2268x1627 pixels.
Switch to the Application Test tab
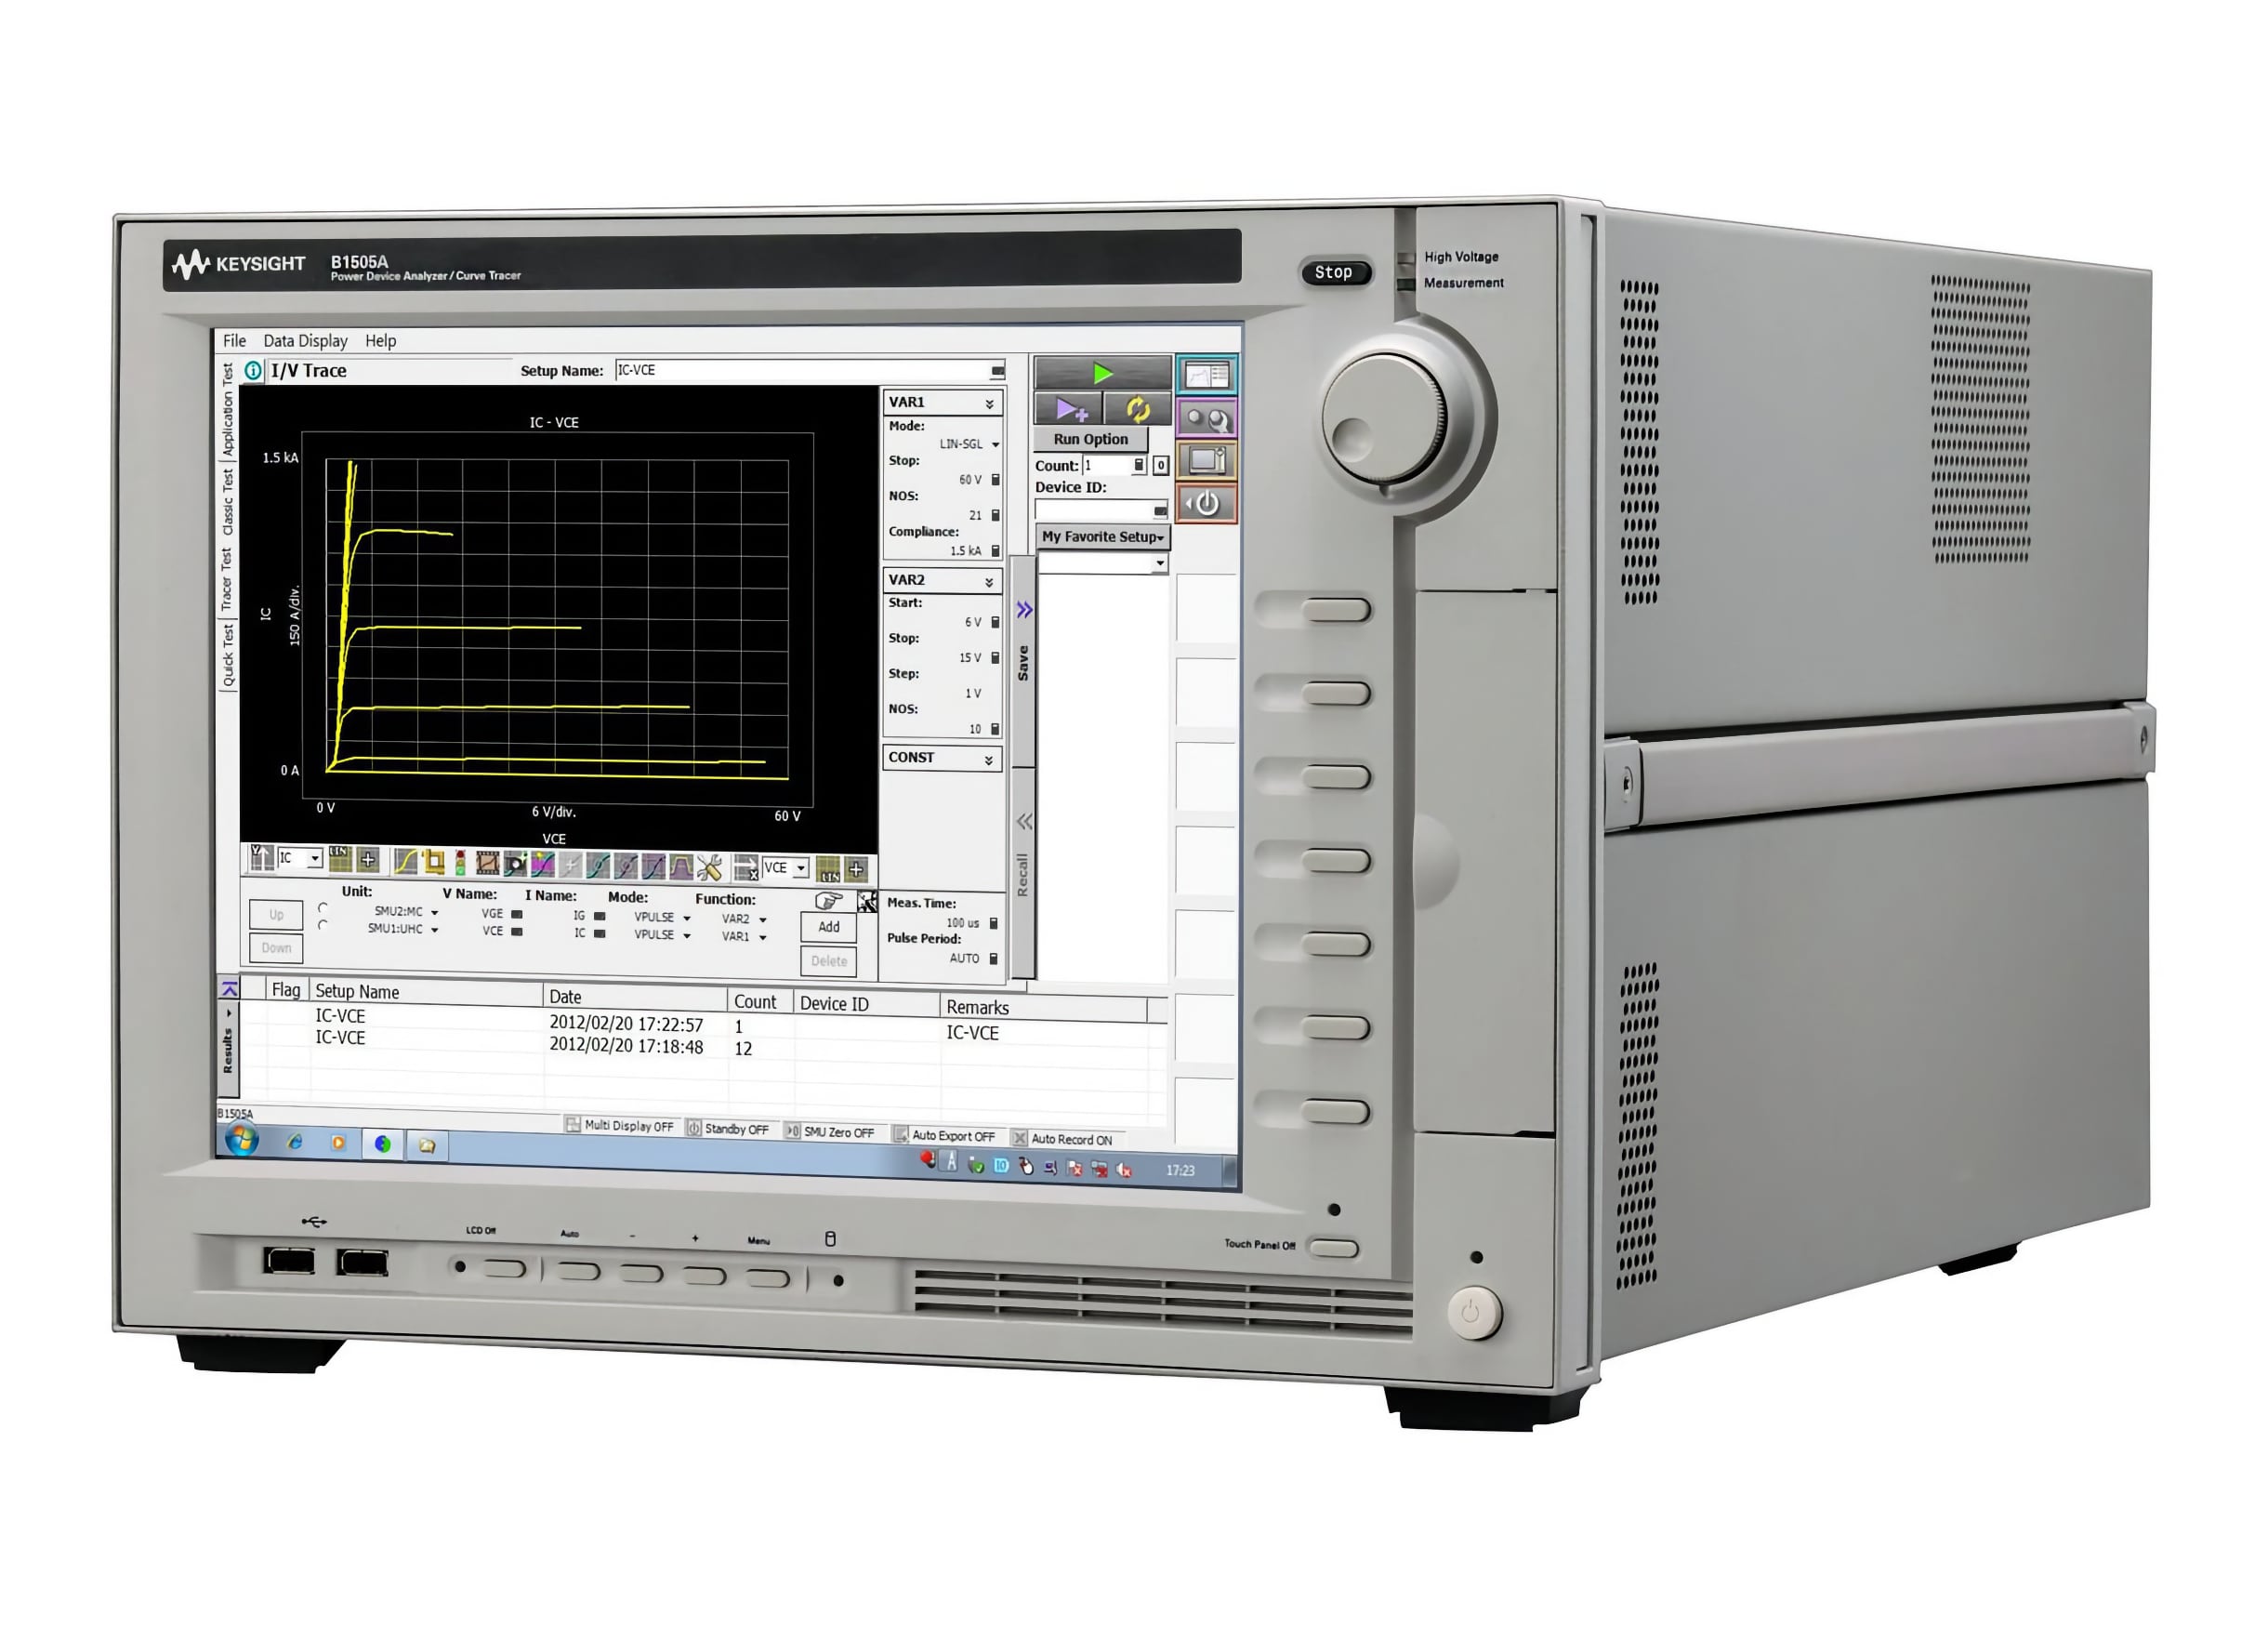tap(227, 410)
